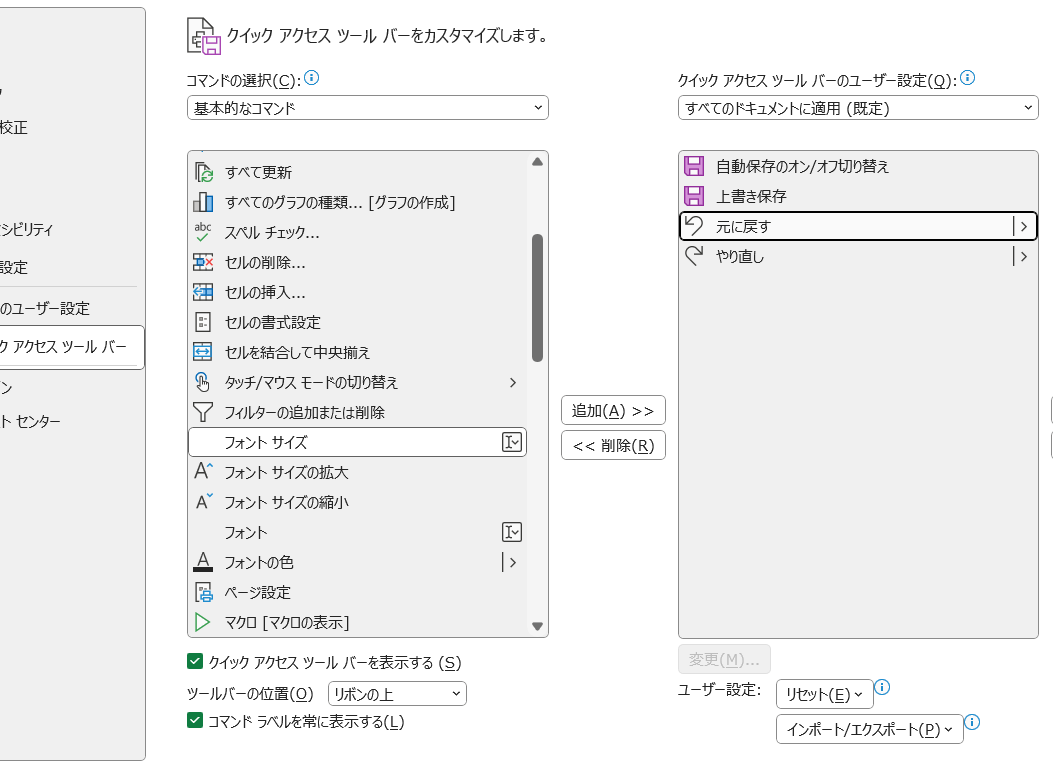Expand the 元に戻す submenu arrow
Viewport: 1053px width, 764px height.
(x=1023, y=226)
